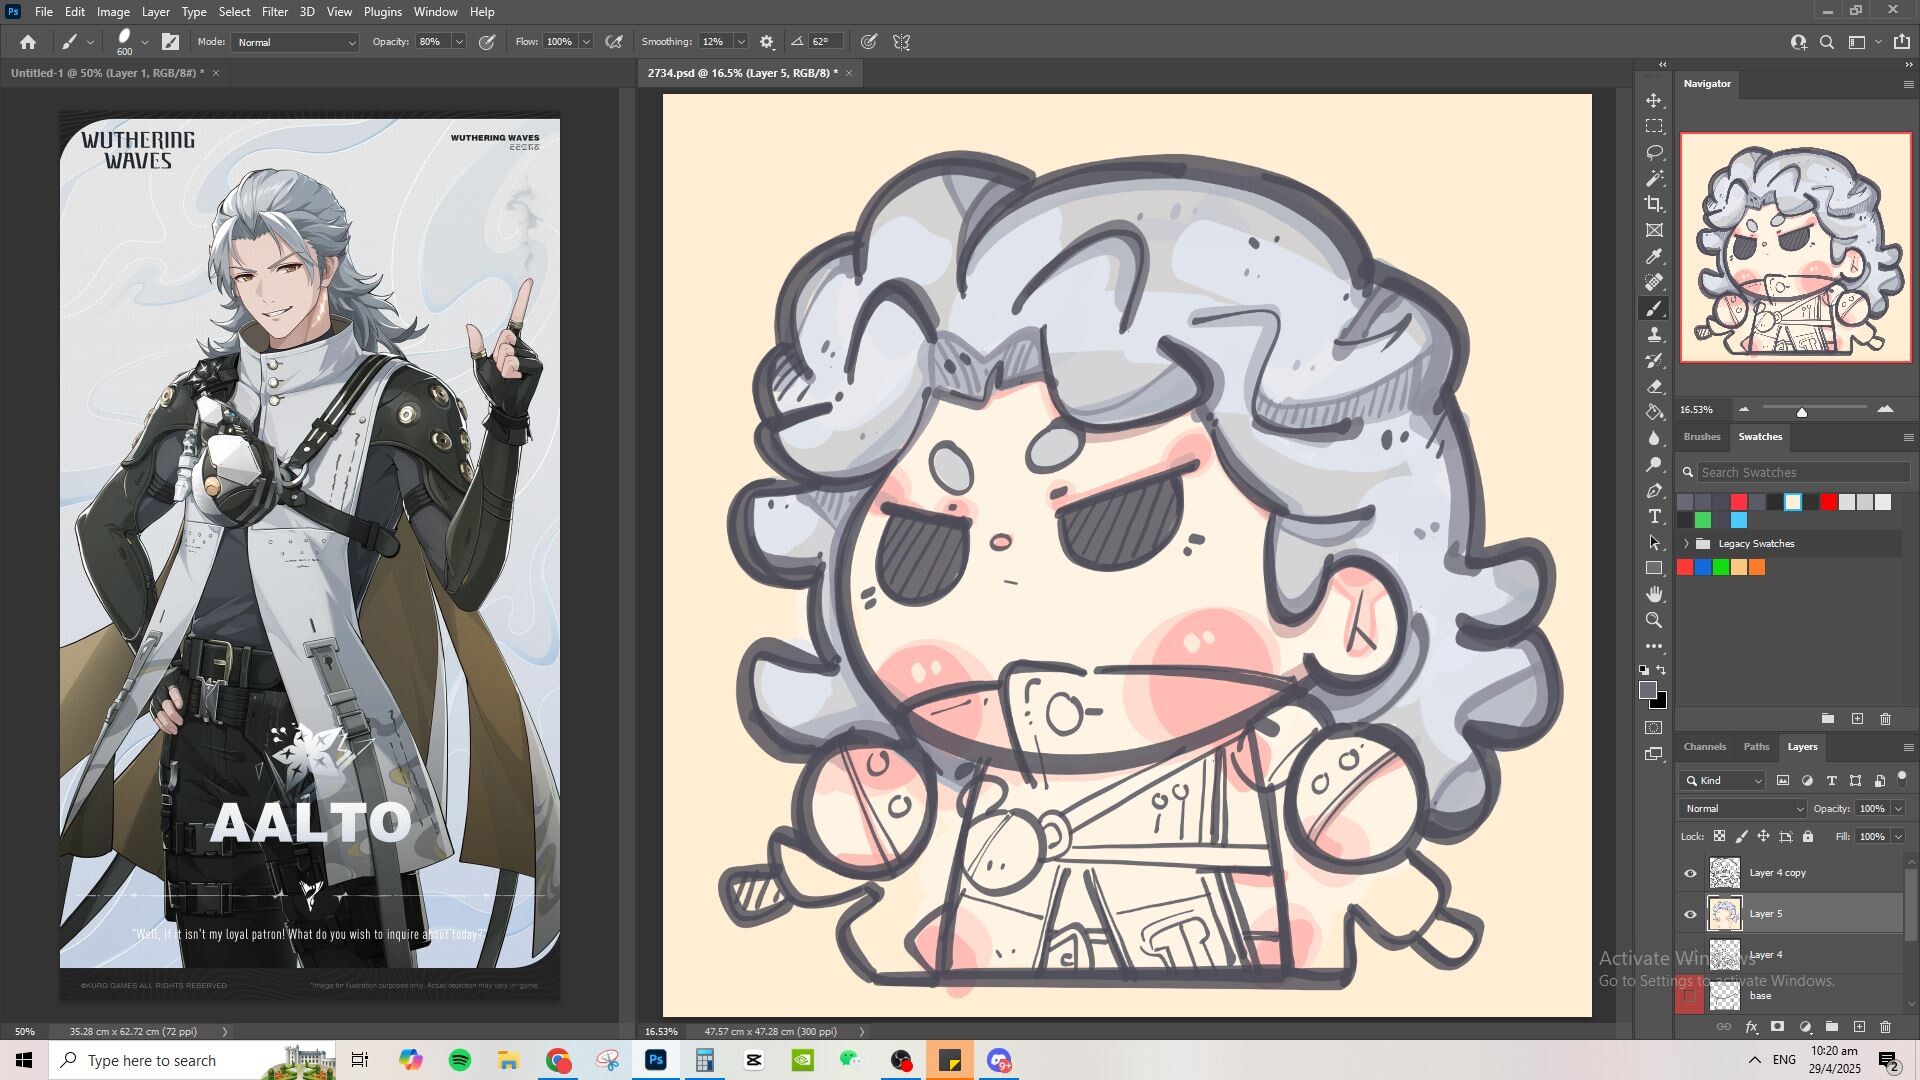The width and height of the screenshot is (1920, 1080).
Task: Hide the Layer 4 copy layer
Action: click(x=1690, y=873)
